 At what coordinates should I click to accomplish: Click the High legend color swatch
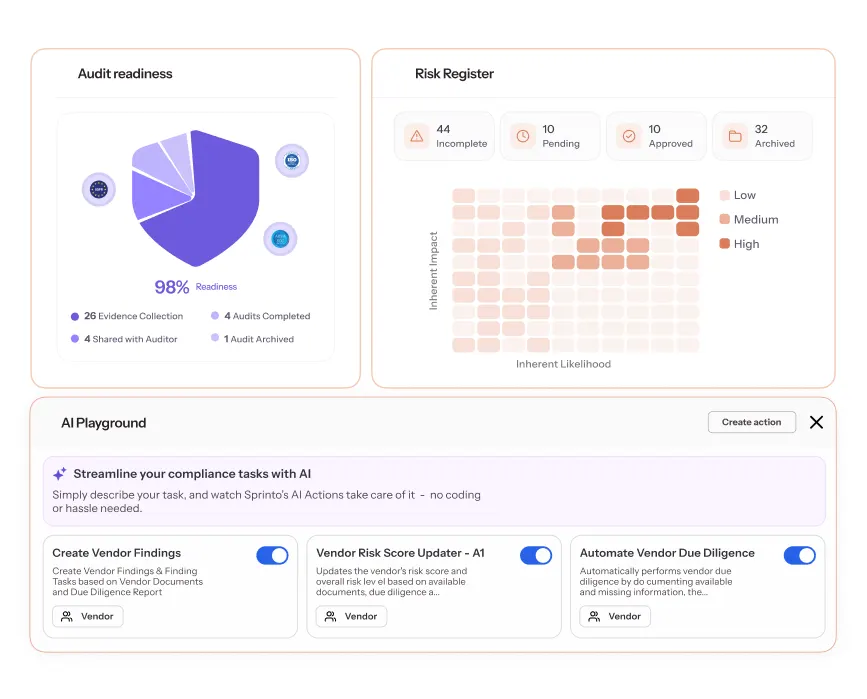(x=725, y=244)
